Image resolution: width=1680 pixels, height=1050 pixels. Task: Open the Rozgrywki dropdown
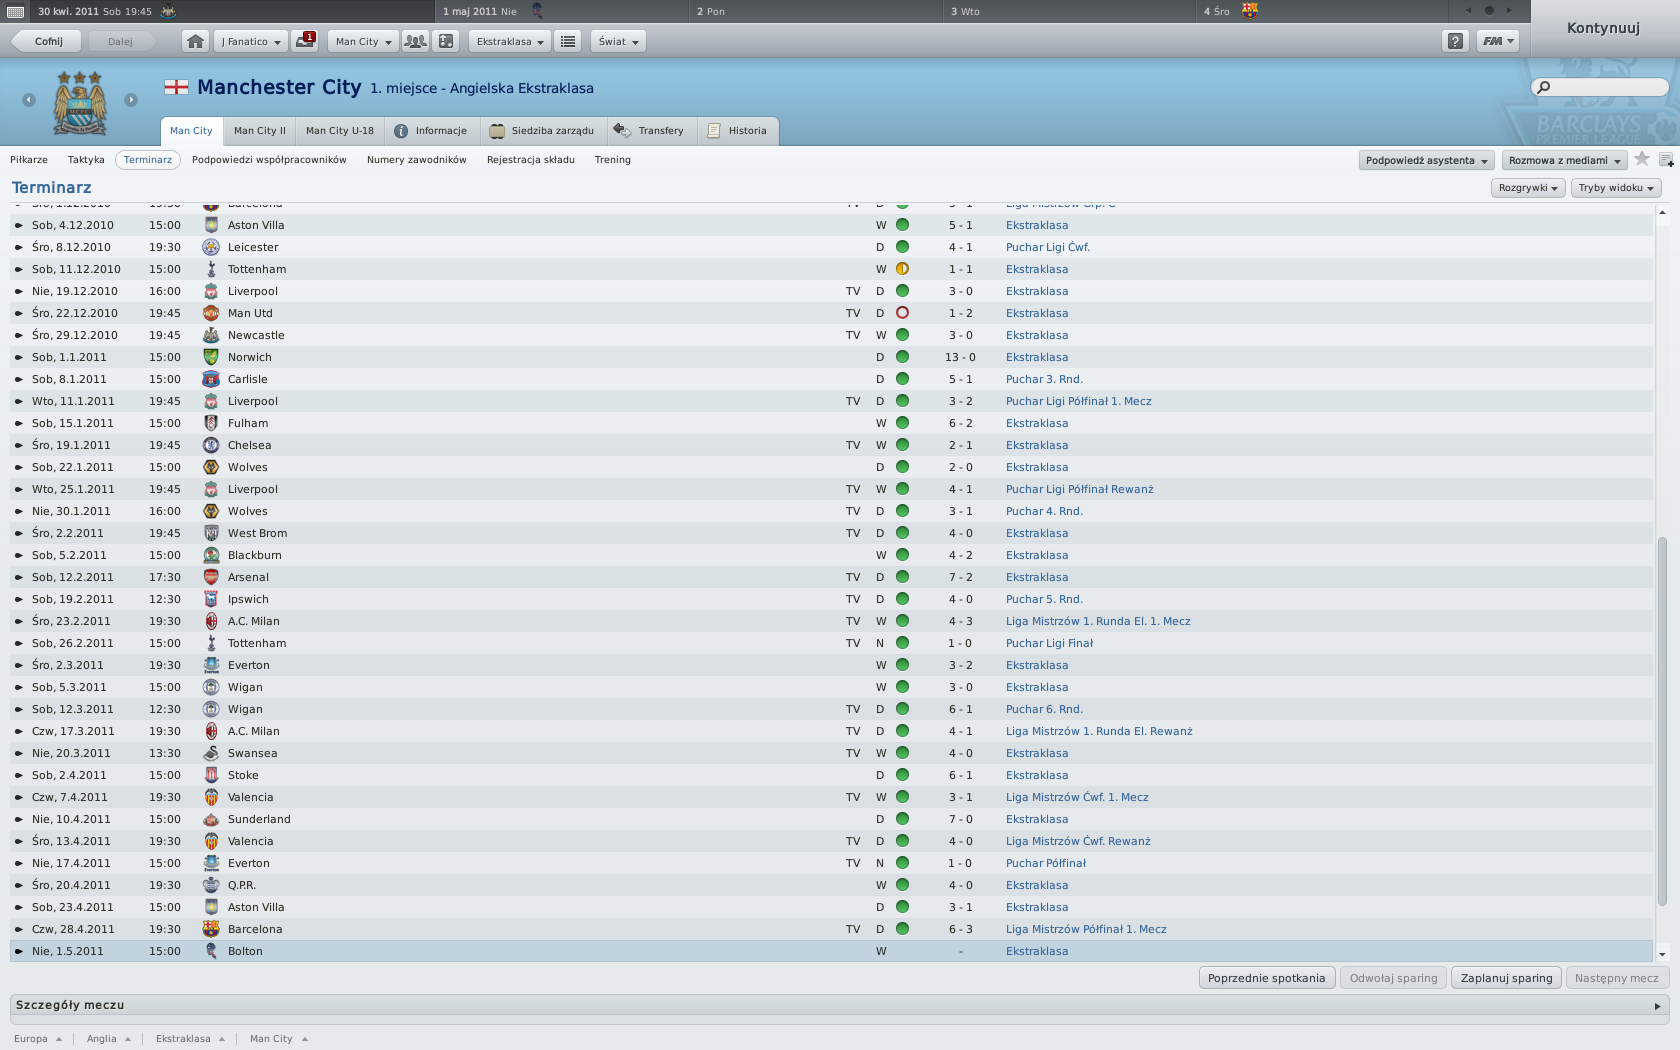pos(1528,188)
